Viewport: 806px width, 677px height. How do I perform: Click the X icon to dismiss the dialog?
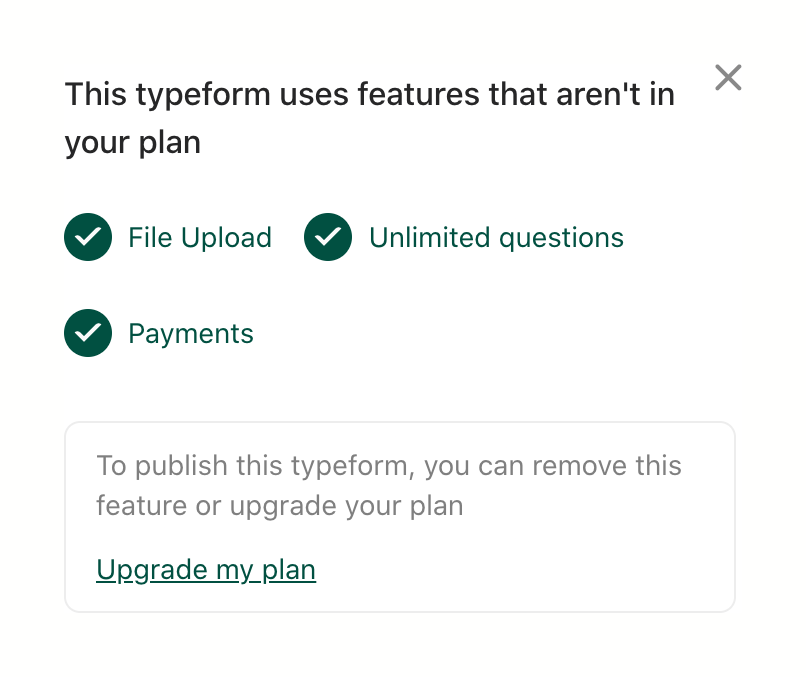tap(728, 78)
